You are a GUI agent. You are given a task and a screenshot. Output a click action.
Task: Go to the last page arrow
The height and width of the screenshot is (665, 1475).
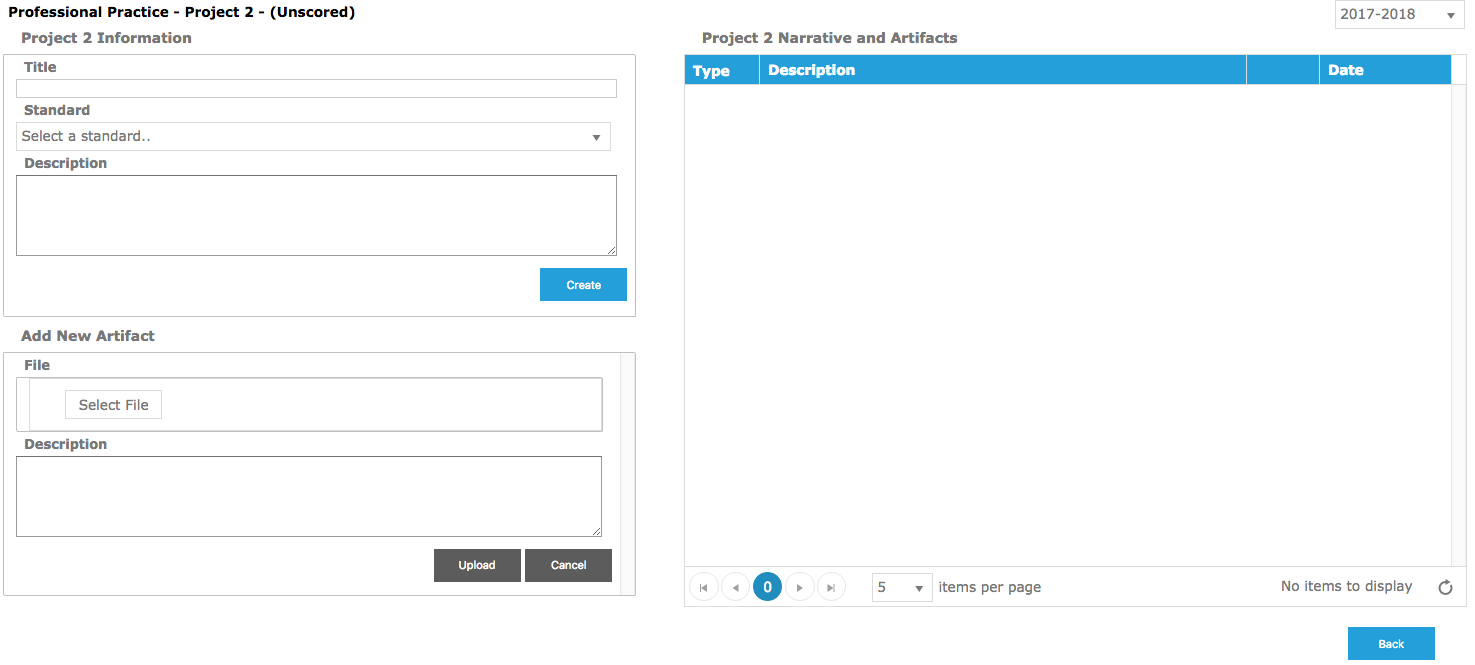tap(831, 587)
